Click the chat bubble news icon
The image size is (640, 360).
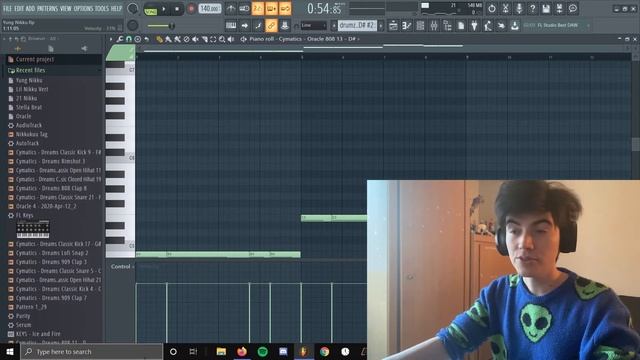click(x=573, y=8)
